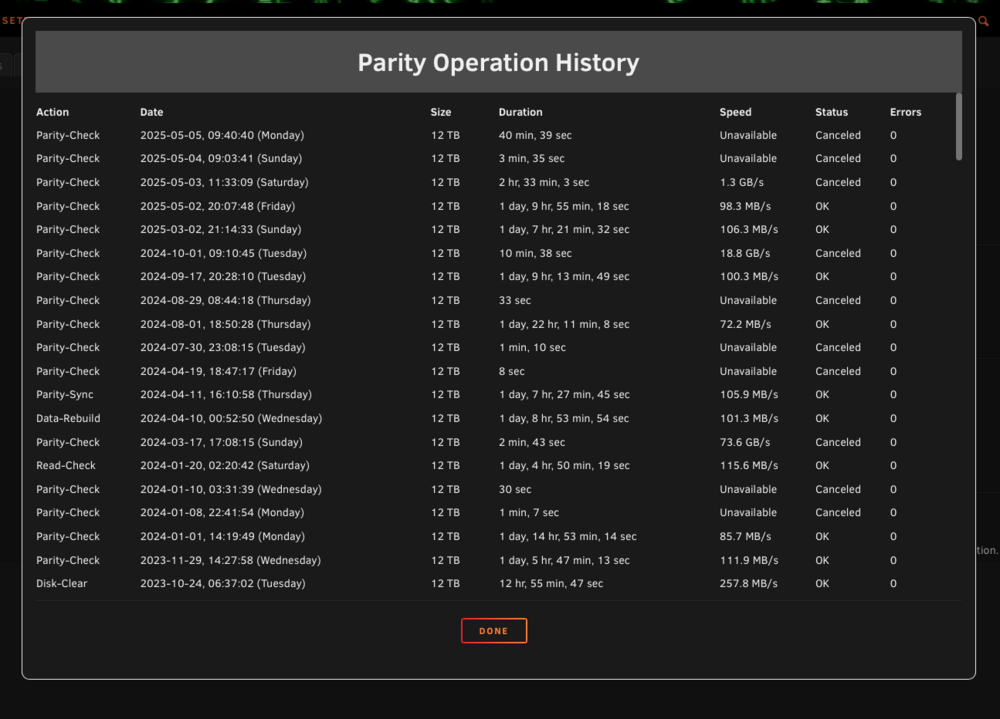This screenshot has width=1000, height=719.
Task: Select date 2024-07-30, 23:08:15 (Tuesday)
Action: tap(223, 347)
